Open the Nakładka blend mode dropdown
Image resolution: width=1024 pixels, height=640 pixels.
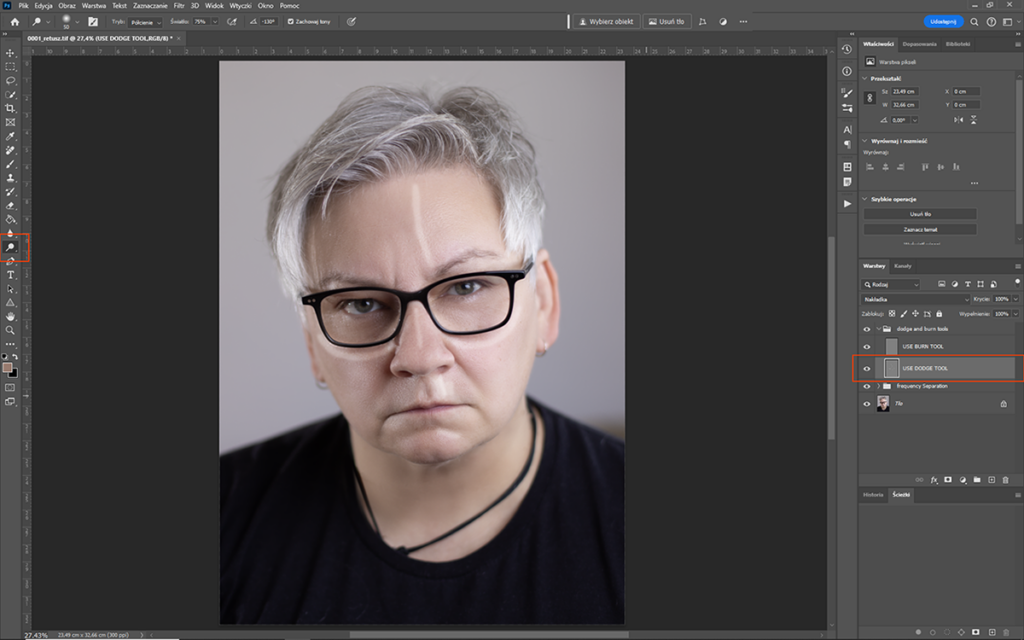click(915, 299)
